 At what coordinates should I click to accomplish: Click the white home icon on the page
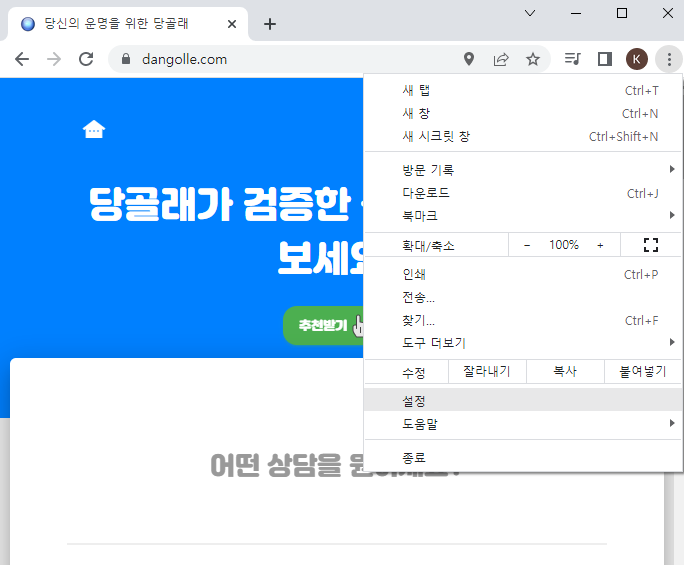tap(94, 129)
